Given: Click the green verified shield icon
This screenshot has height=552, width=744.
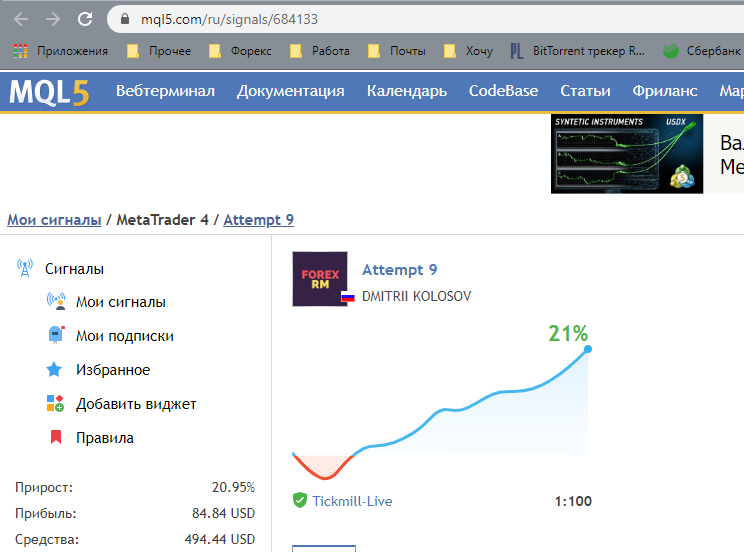Looking at the screenshot, I should 300,500.
